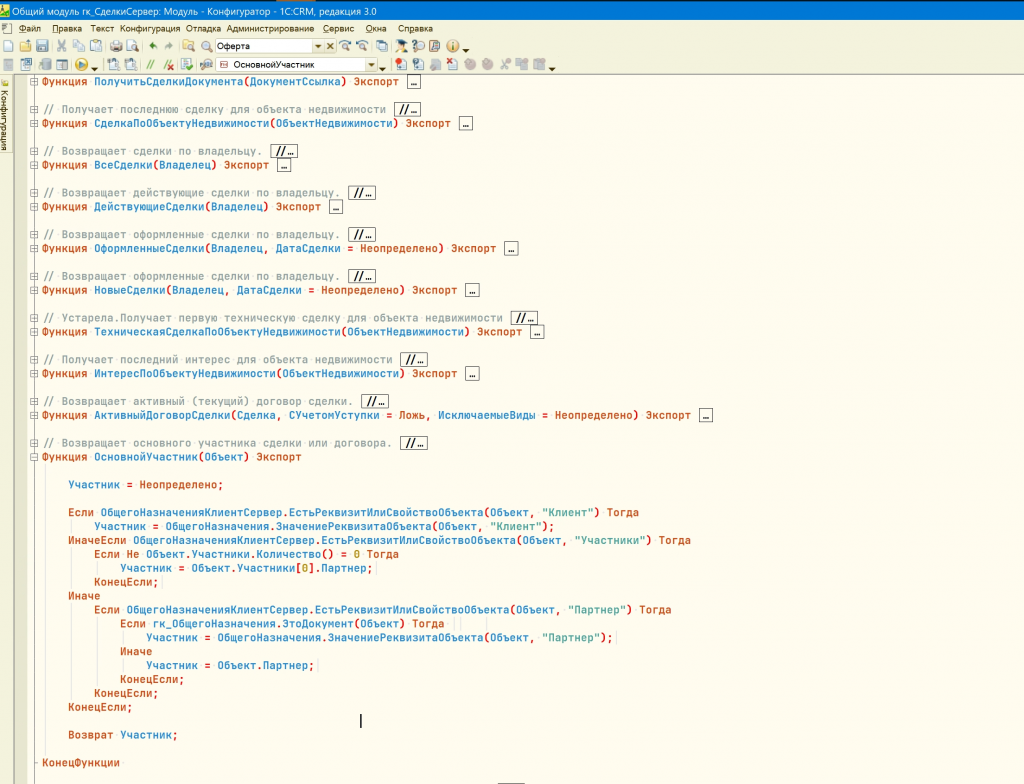The image size is (1024, 784).
Task: Expand function ДействующиеСделки
Action: click(x=34, y=207)
